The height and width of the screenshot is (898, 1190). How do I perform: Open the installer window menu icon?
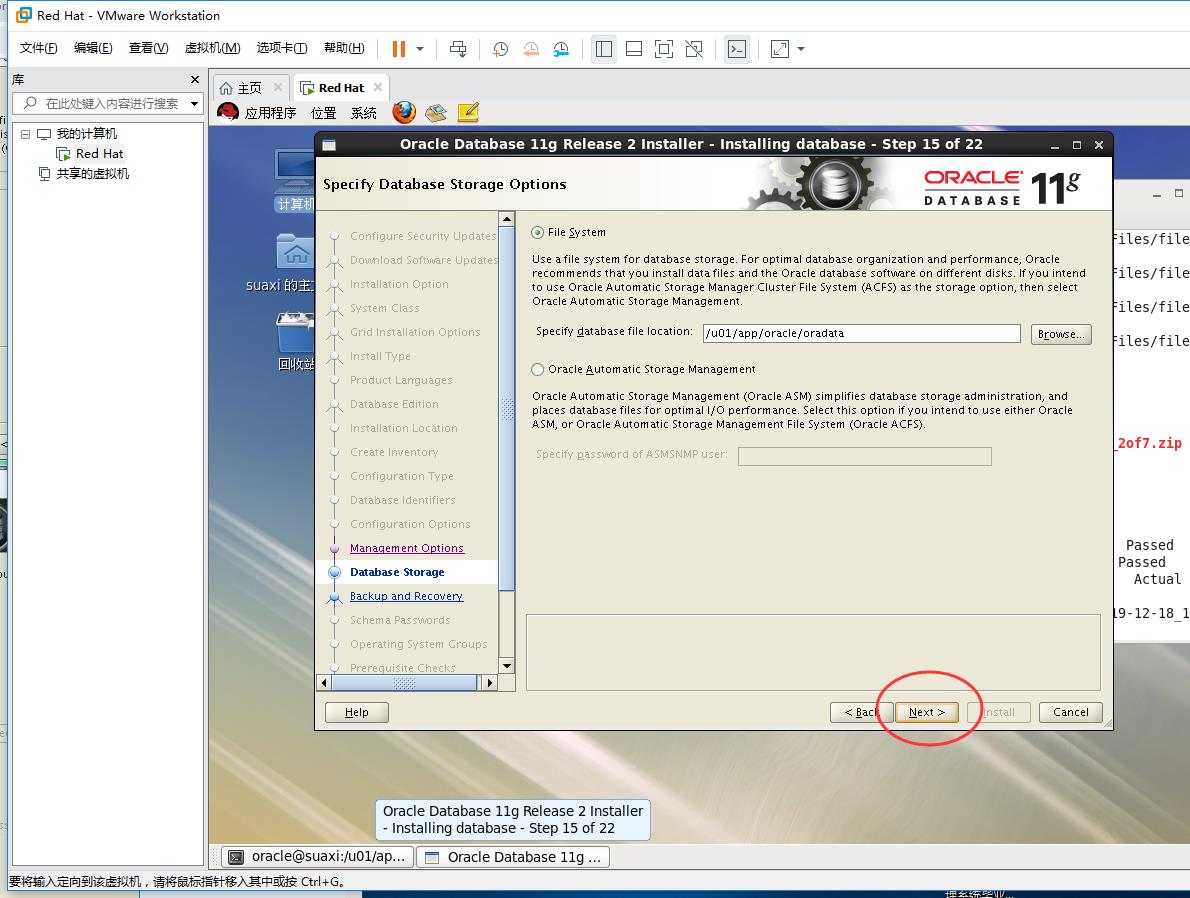(329, 145)
